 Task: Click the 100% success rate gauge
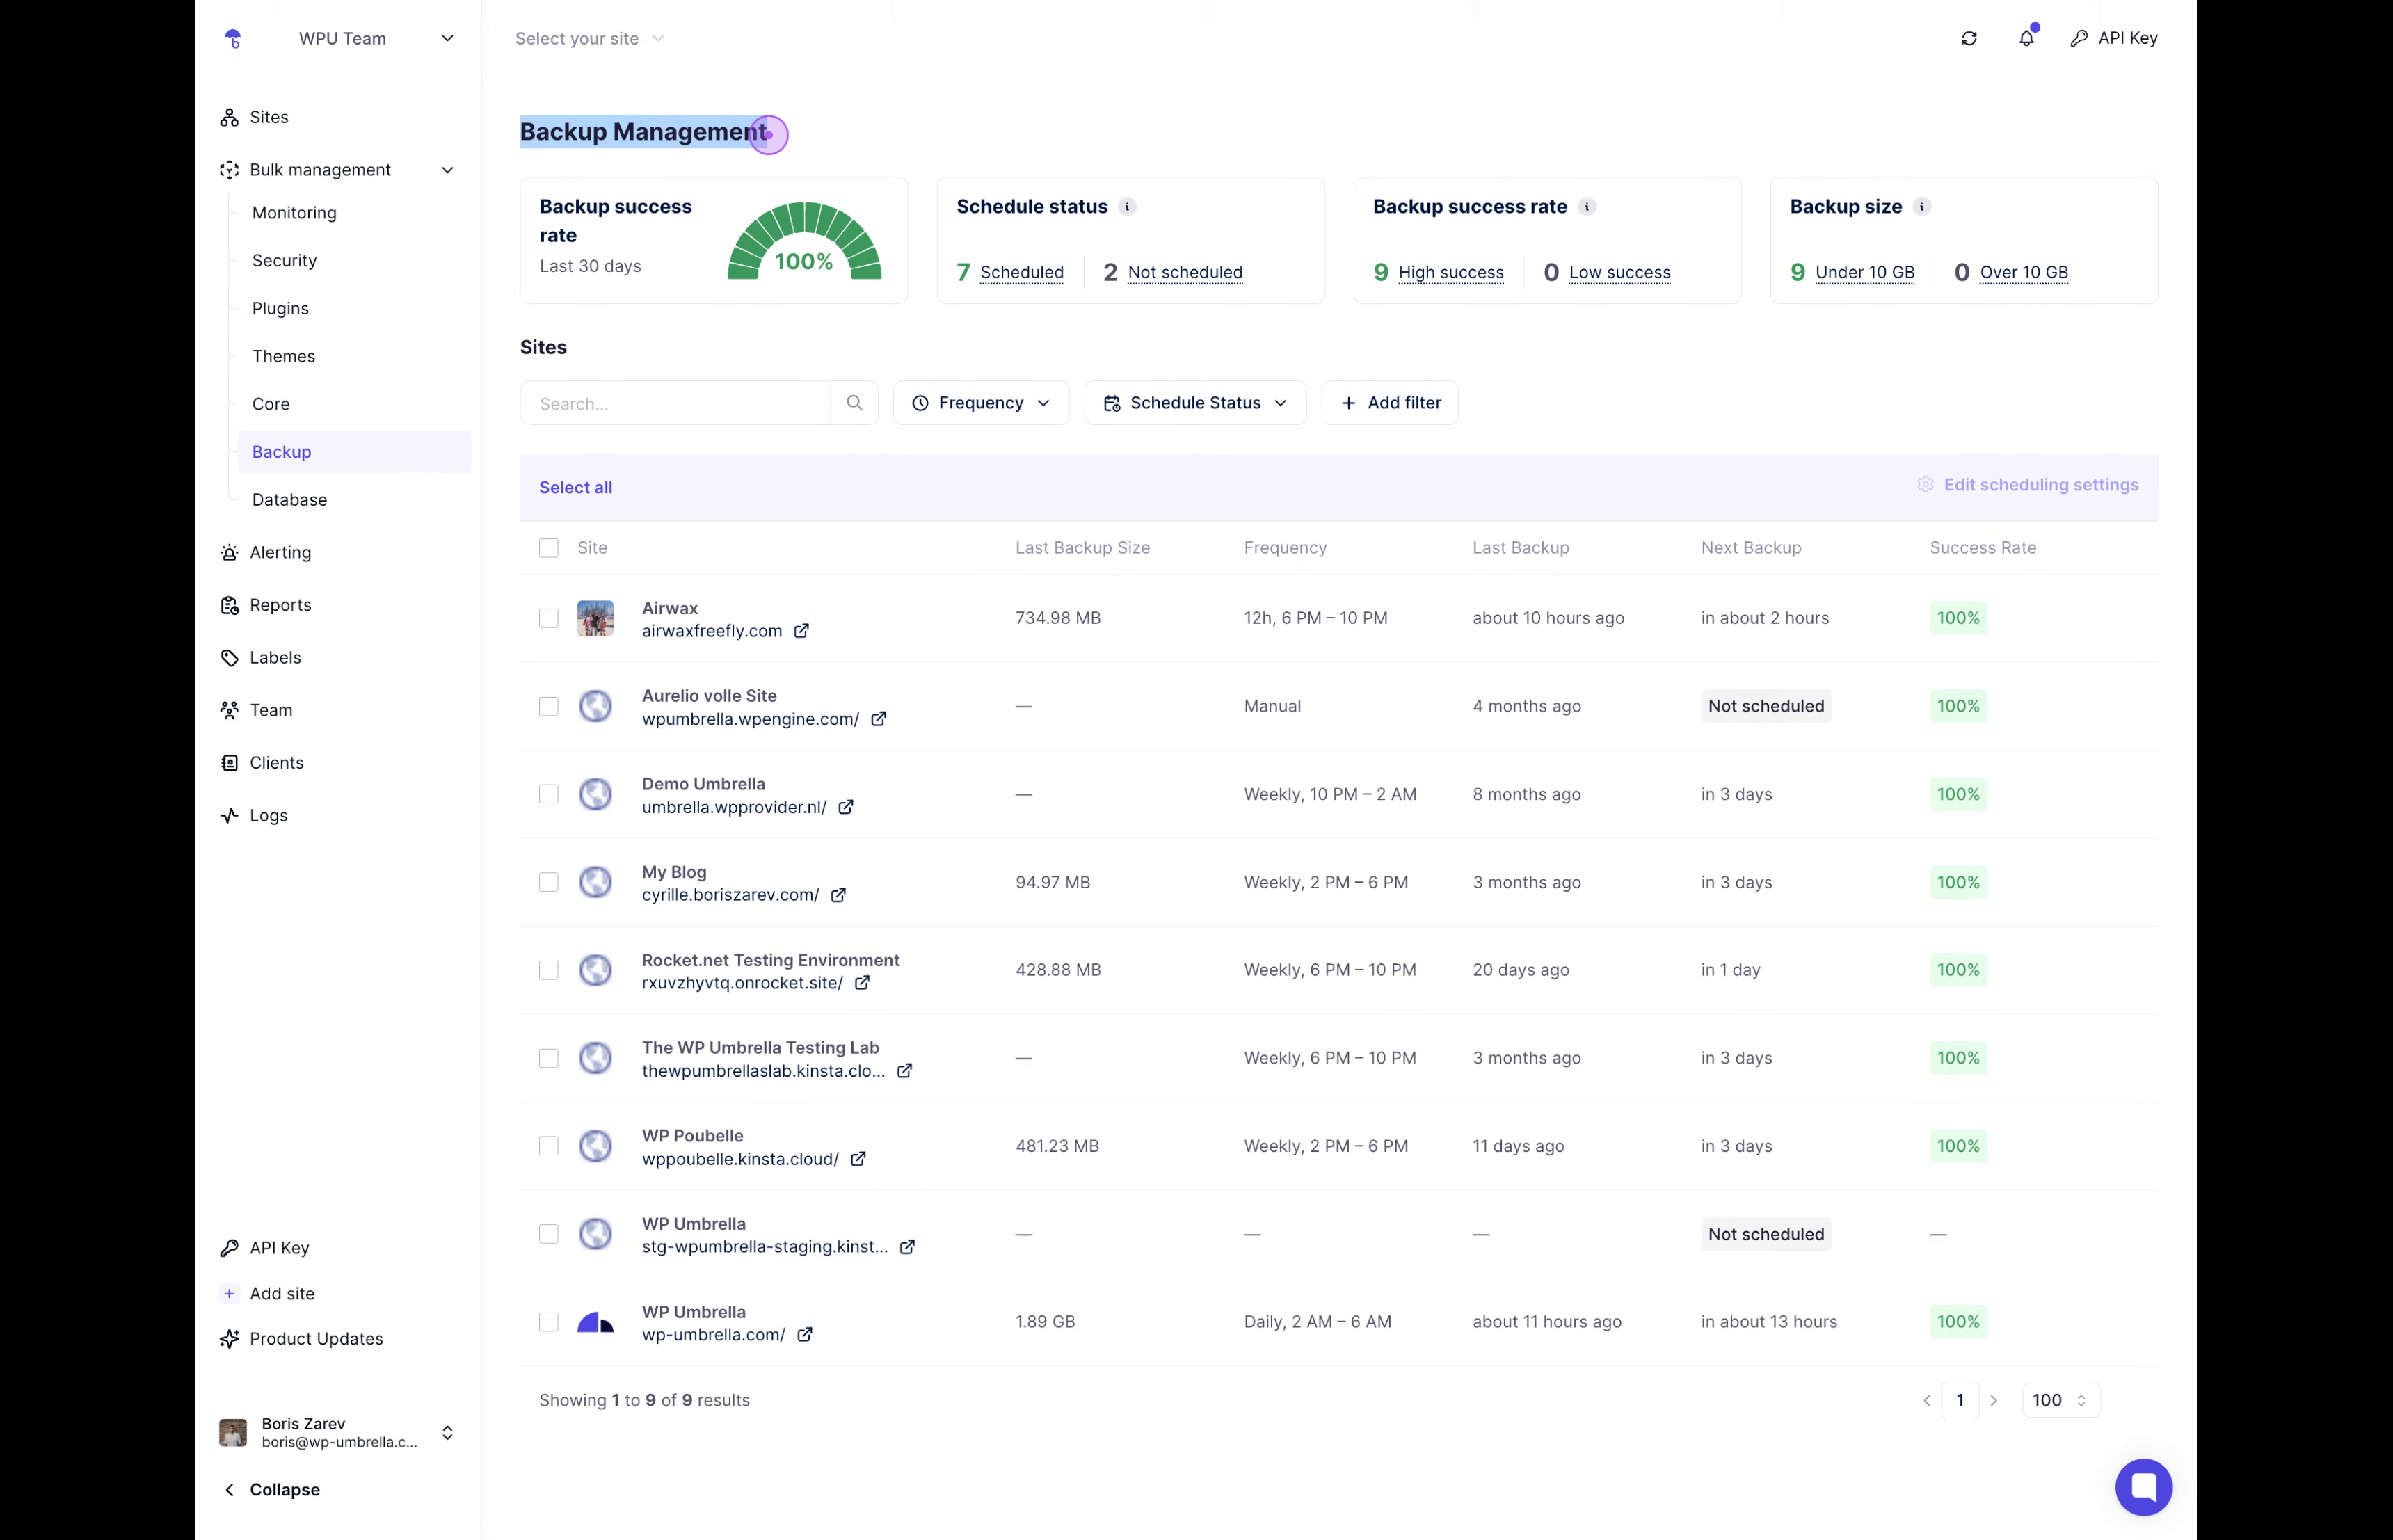804,241
